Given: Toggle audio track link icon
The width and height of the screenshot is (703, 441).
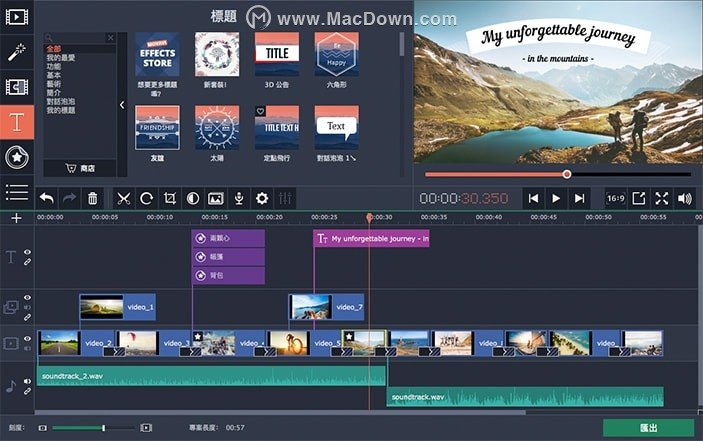Looking at the screenshot, I should pos(27,391).
